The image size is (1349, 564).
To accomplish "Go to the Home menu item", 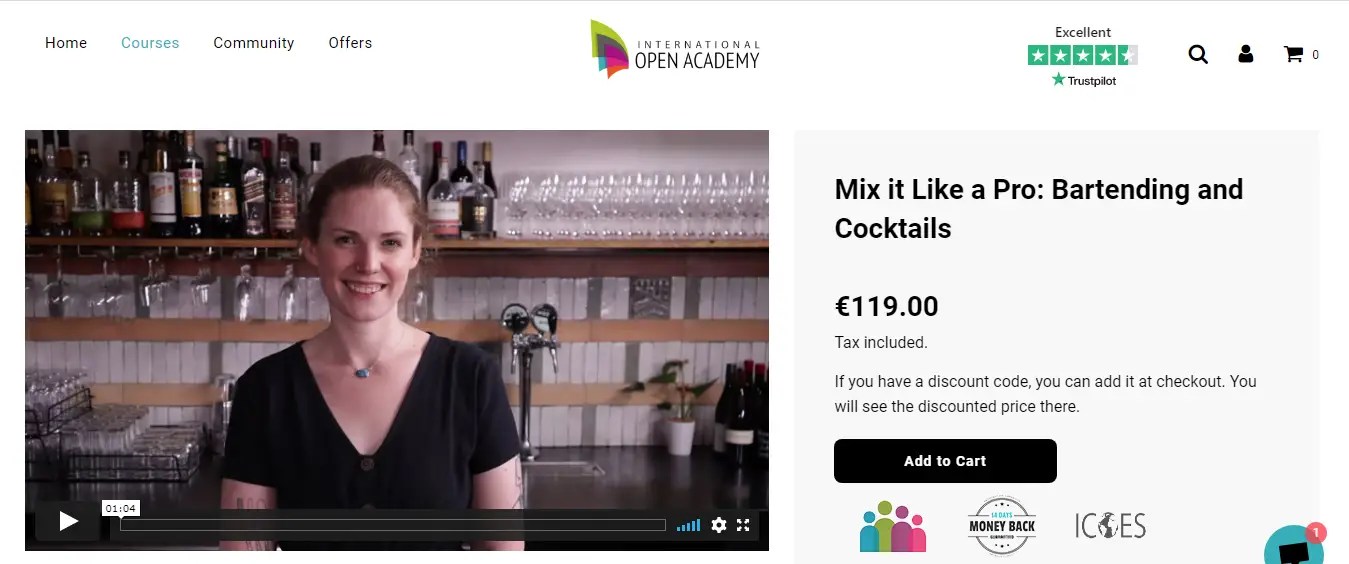I will [x=66, y=43].
